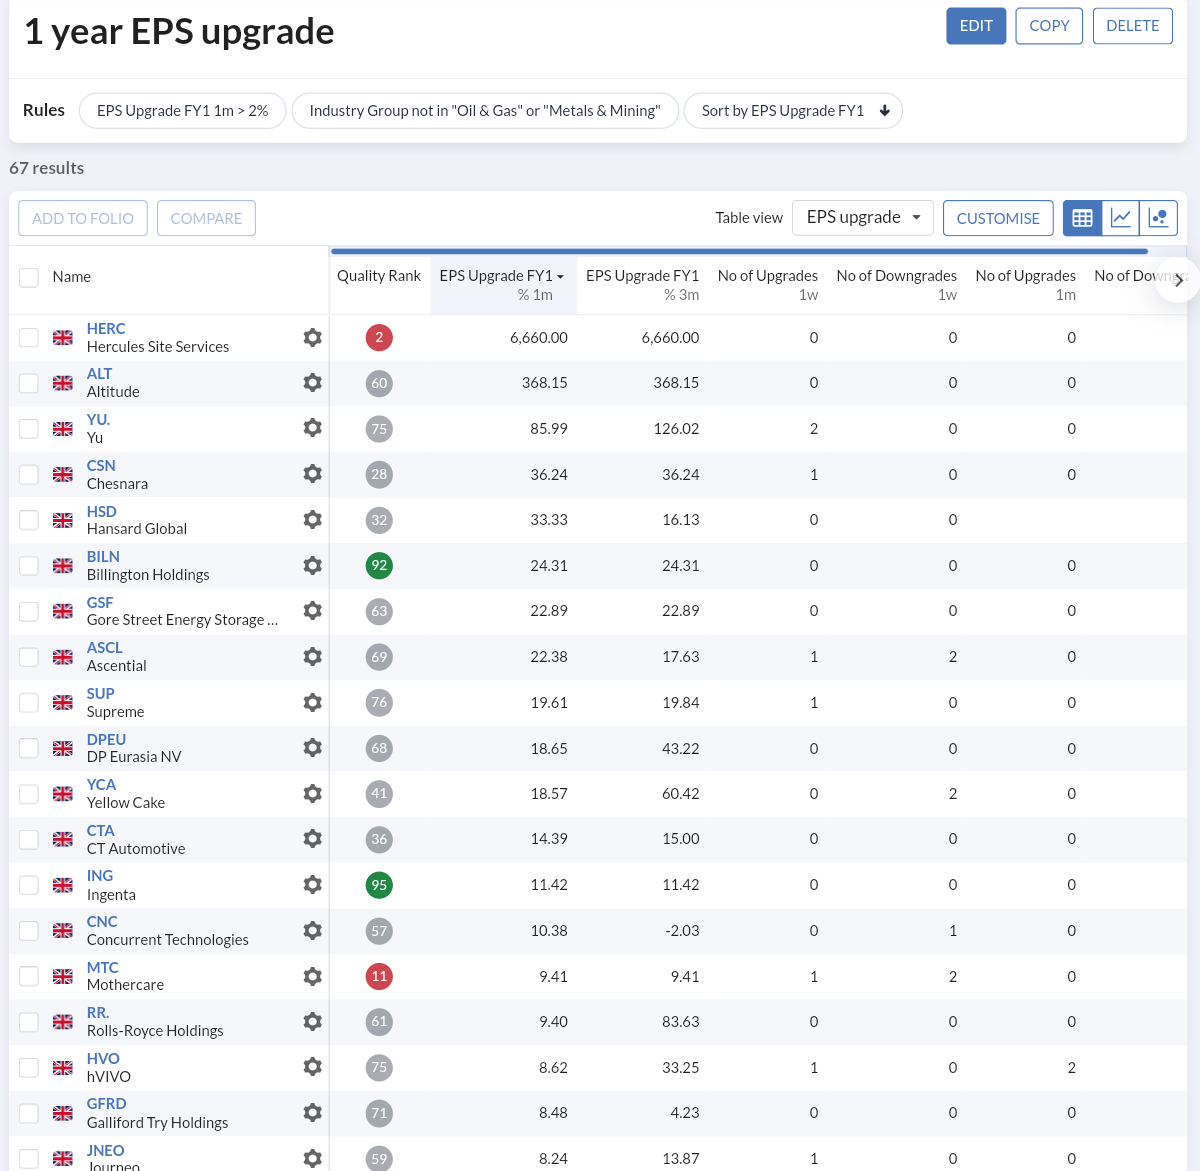This screenshot has width=1200, height=1171.
Task: Click the Quality Rank 2 badge for HERC
Action: (379, 338)
